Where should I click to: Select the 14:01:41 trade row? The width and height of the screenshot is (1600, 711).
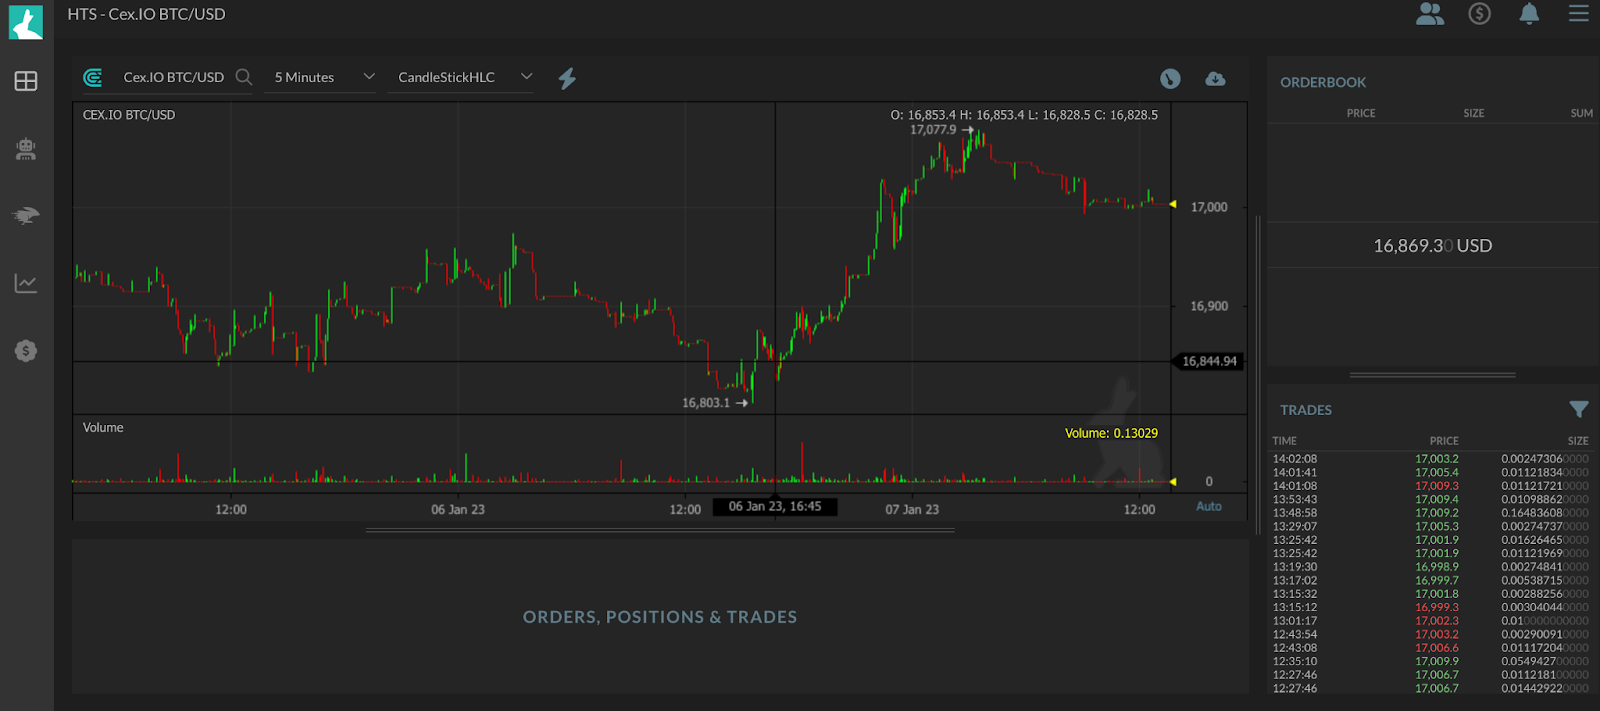1430,472
